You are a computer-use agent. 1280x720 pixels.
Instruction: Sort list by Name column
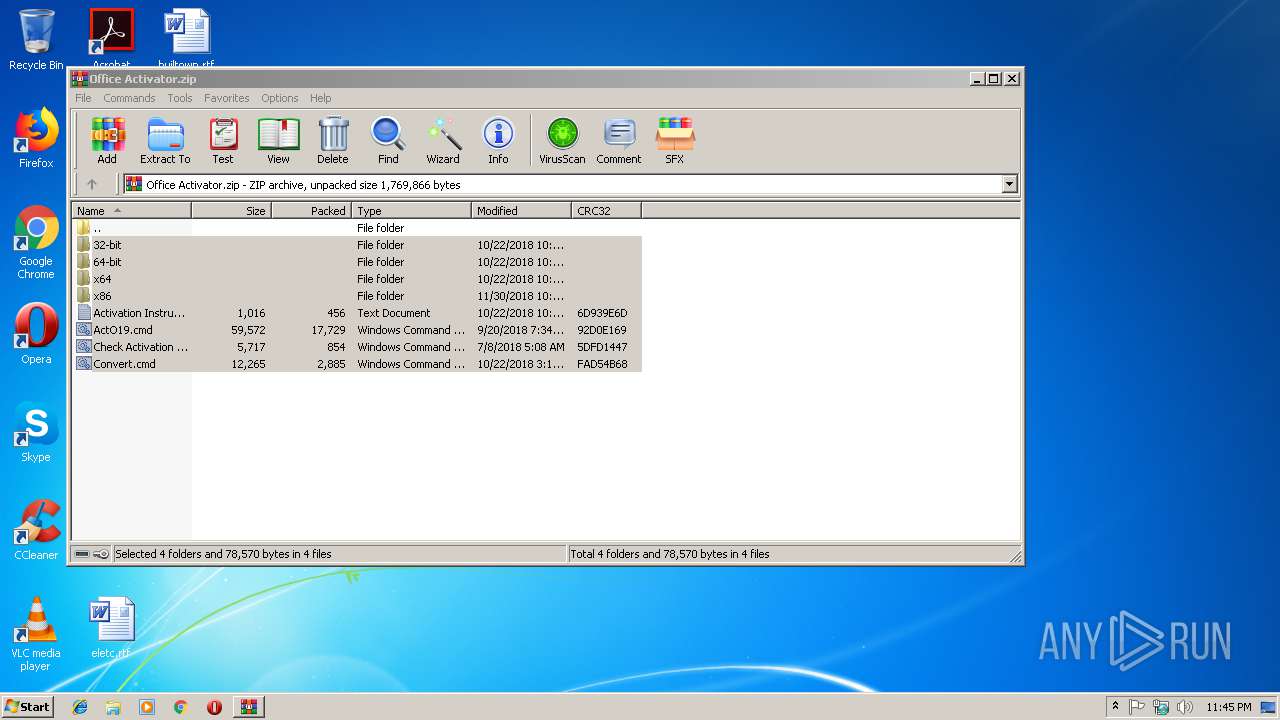[131, 210]
